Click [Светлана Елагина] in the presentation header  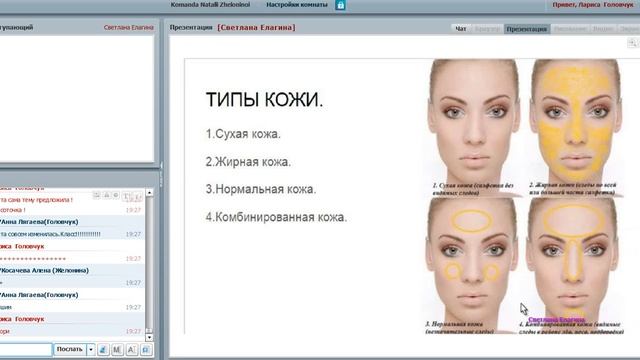(x=256, y=27)
